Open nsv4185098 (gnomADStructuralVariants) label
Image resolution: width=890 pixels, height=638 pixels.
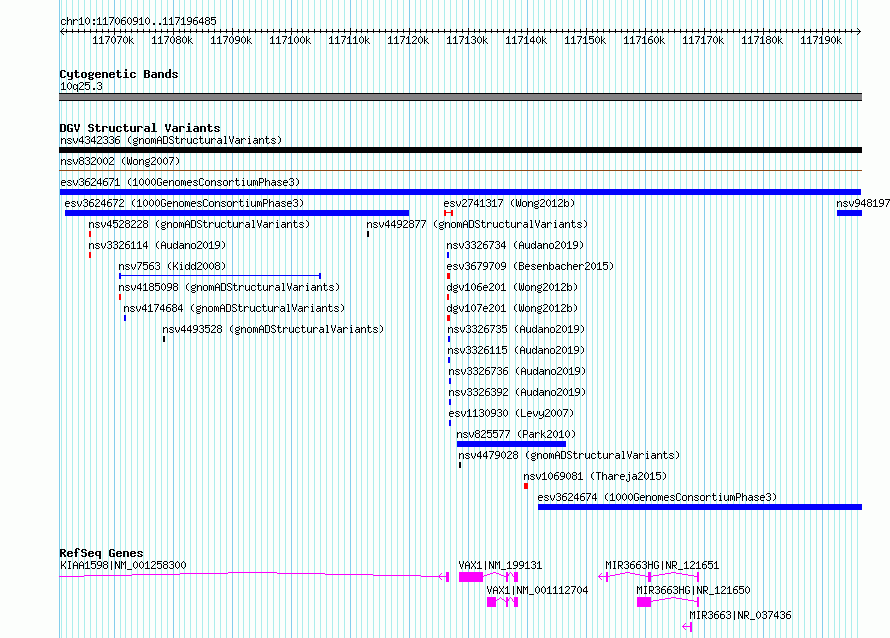point(229,287)
